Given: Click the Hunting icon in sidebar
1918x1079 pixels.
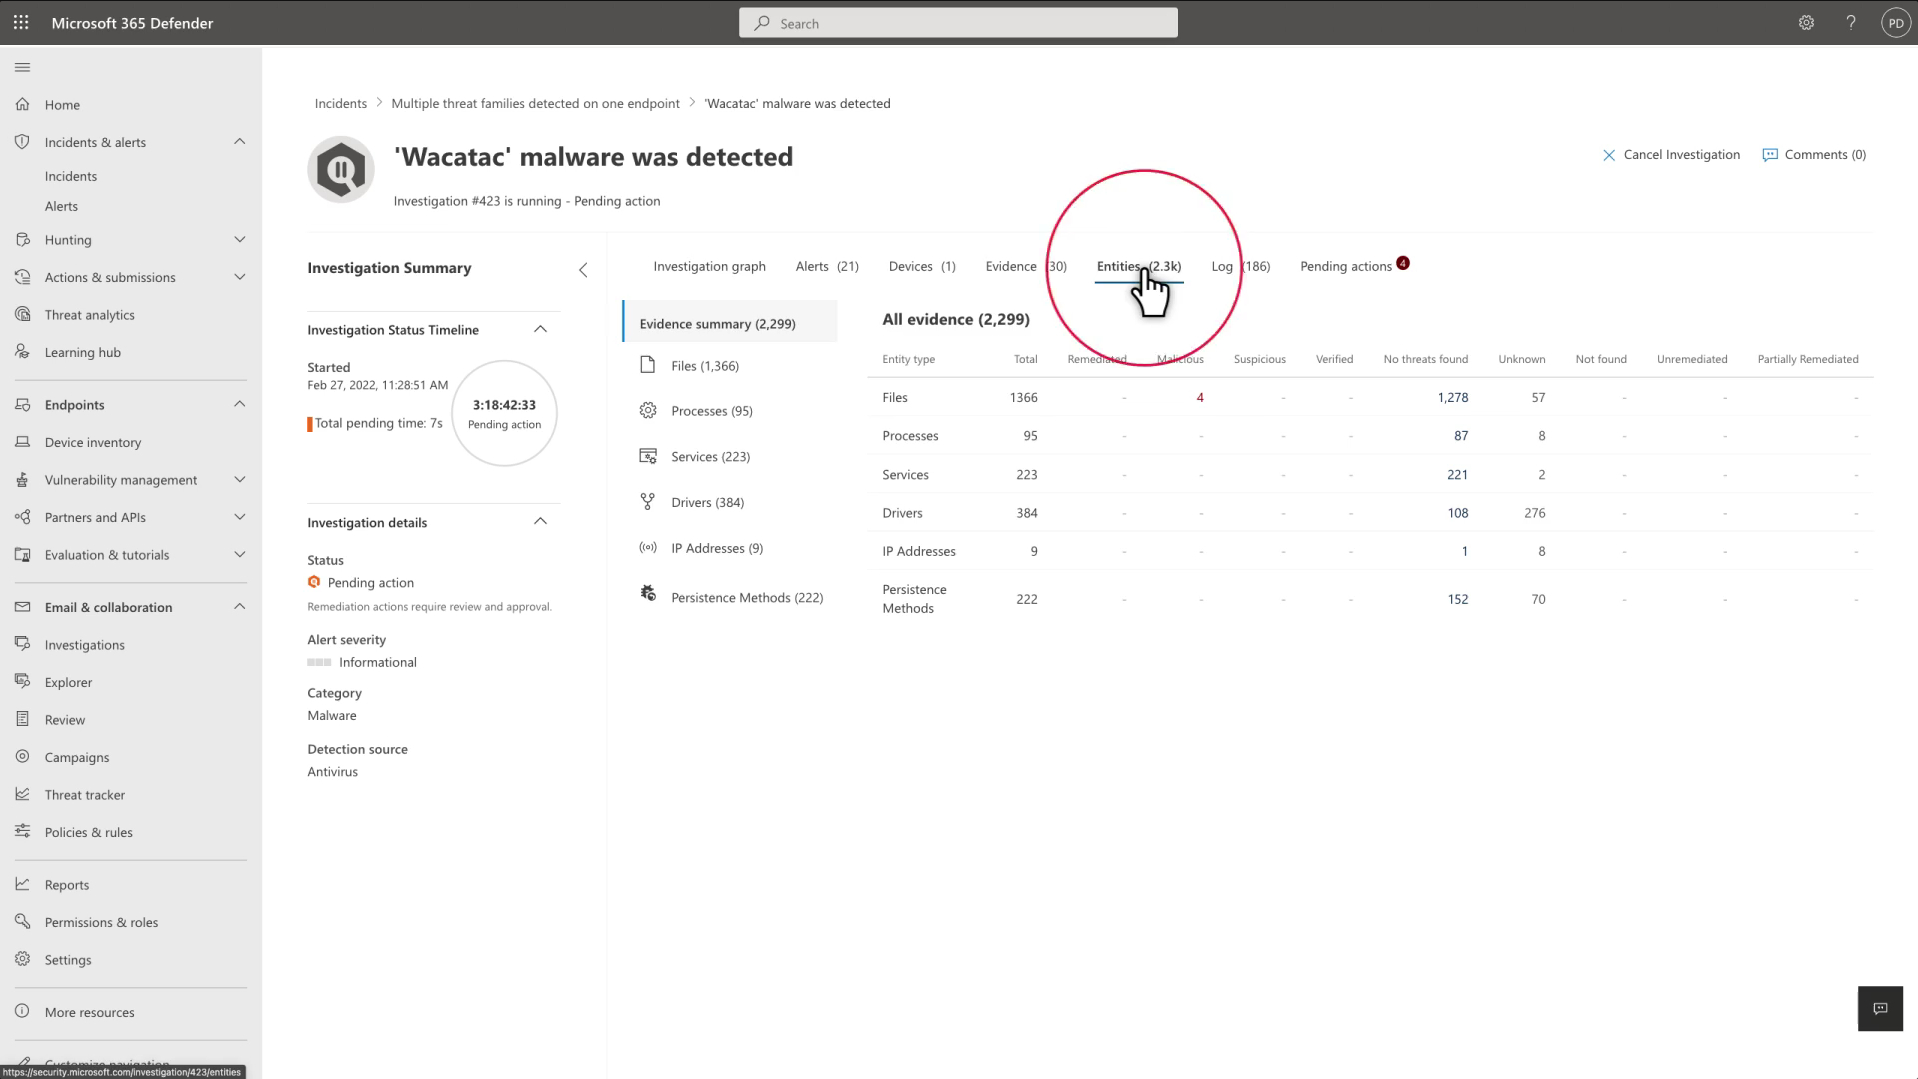Looking at the screenshot, I should tap(22, 240).
